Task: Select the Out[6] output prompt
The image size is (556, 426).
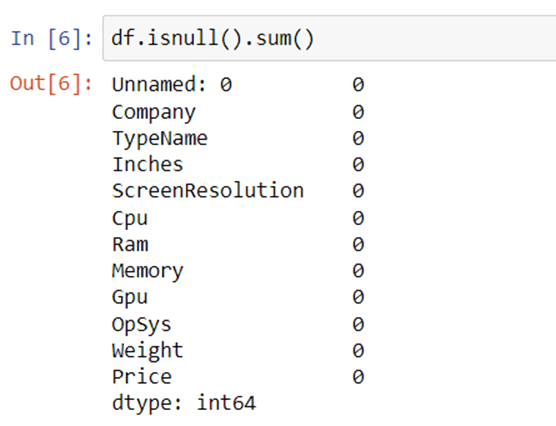Action: 51,84
